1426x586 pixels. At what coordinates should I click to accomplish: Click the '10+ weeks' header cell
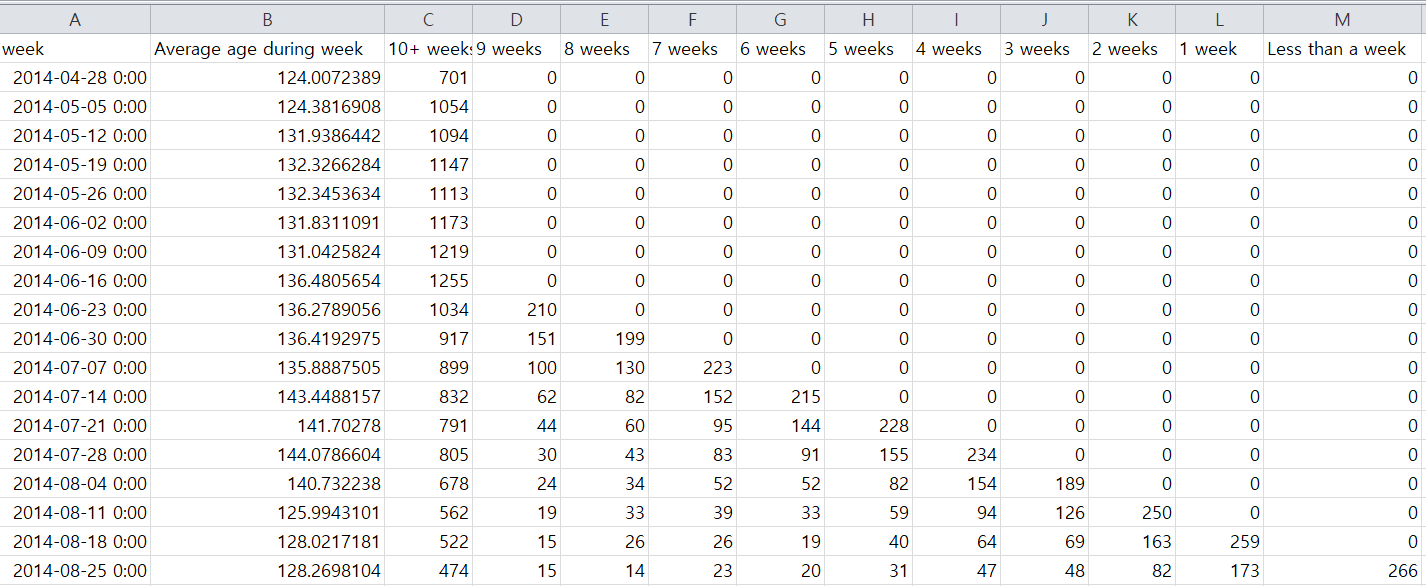(x=428, y=48)
